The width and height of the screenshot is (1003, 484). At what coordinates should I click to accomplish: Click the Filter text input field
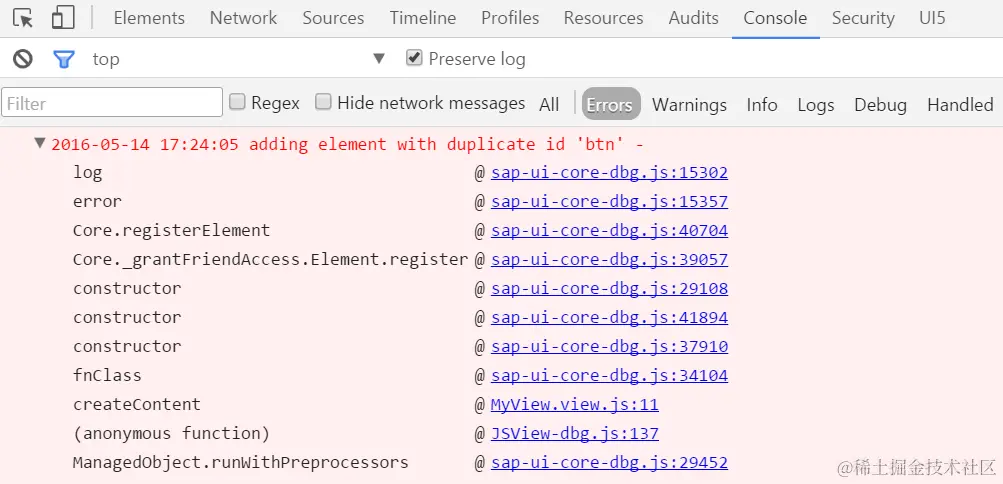click(x=112, y=103)
